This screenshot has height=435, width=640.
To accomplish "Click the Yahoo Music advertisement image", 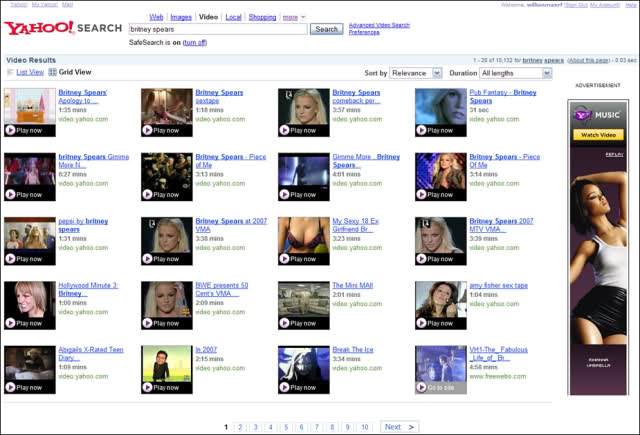I will [x=598, y=247].
